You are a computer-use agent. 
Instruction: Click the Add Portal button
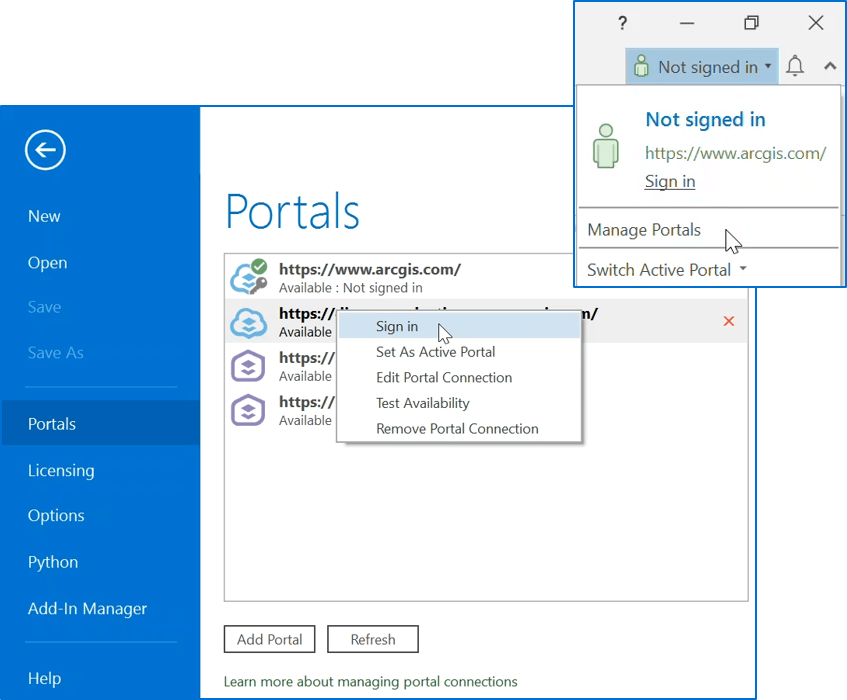point(269,639)
